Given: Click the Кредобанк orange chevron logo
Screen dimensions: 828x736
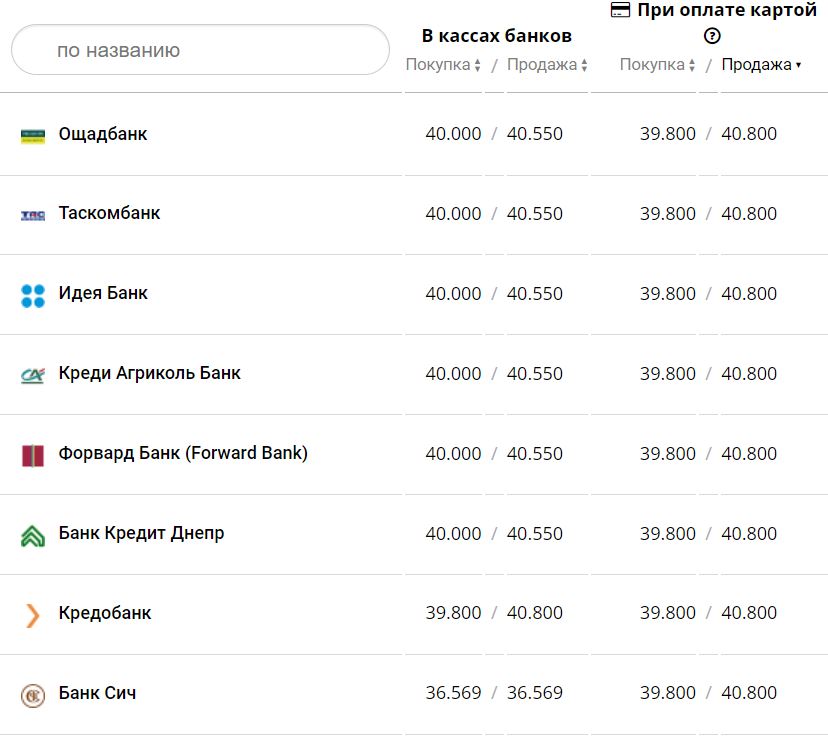Looking at the screenshot, I should tap(33, 614).
